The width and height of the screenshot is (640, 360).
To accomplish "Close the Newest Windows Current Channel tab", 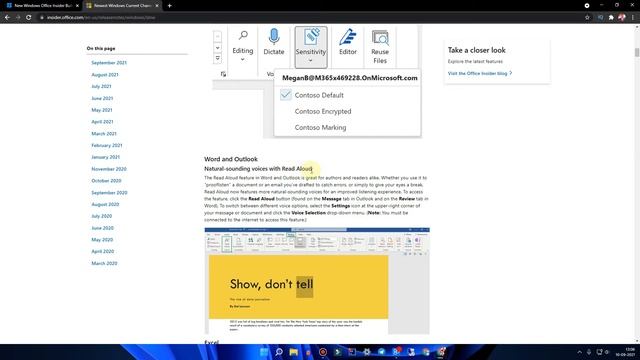I will pyautogui.click(x=157, y=6).
